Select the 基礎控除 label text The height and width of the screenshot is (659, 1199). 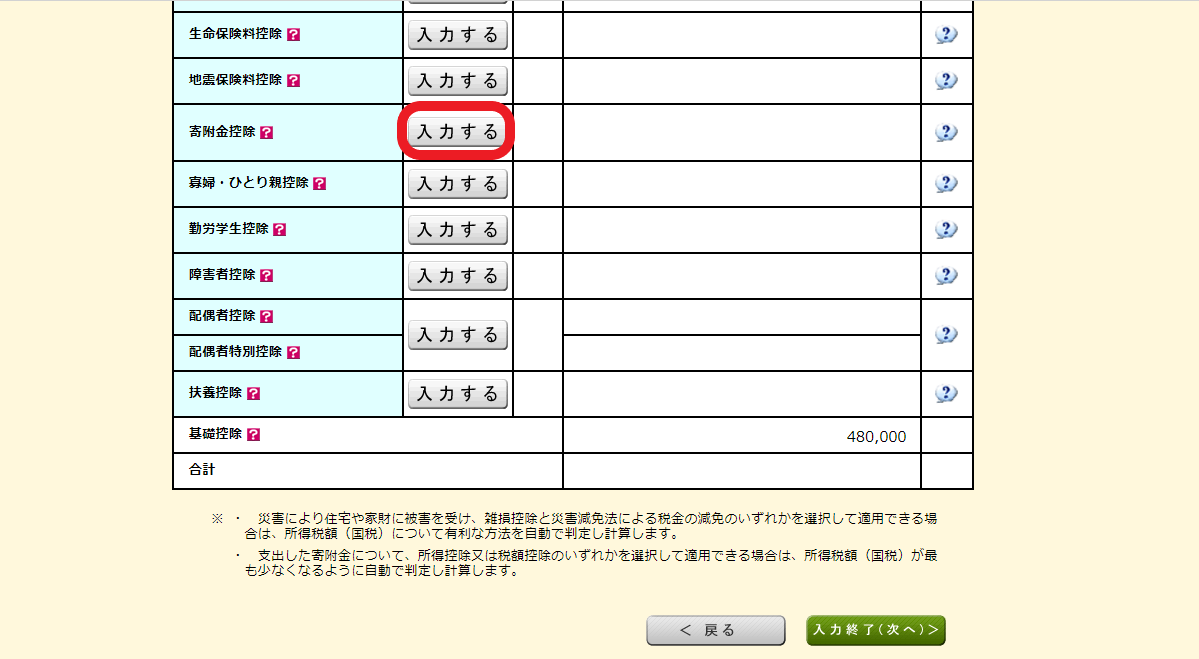pyautogui.click(x=215, y=433)
